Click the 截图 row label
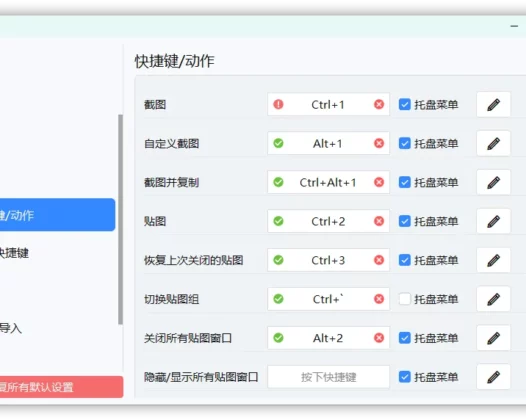This screenshot has height=420, width=526. 155,105
